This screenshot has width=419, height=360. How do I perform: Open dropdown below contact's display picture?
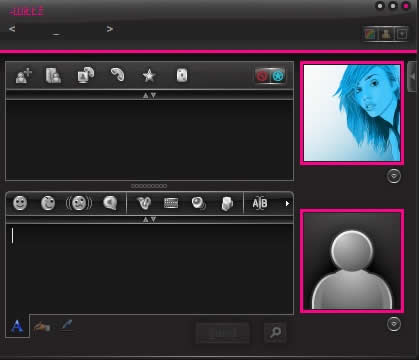pos(394,176)
